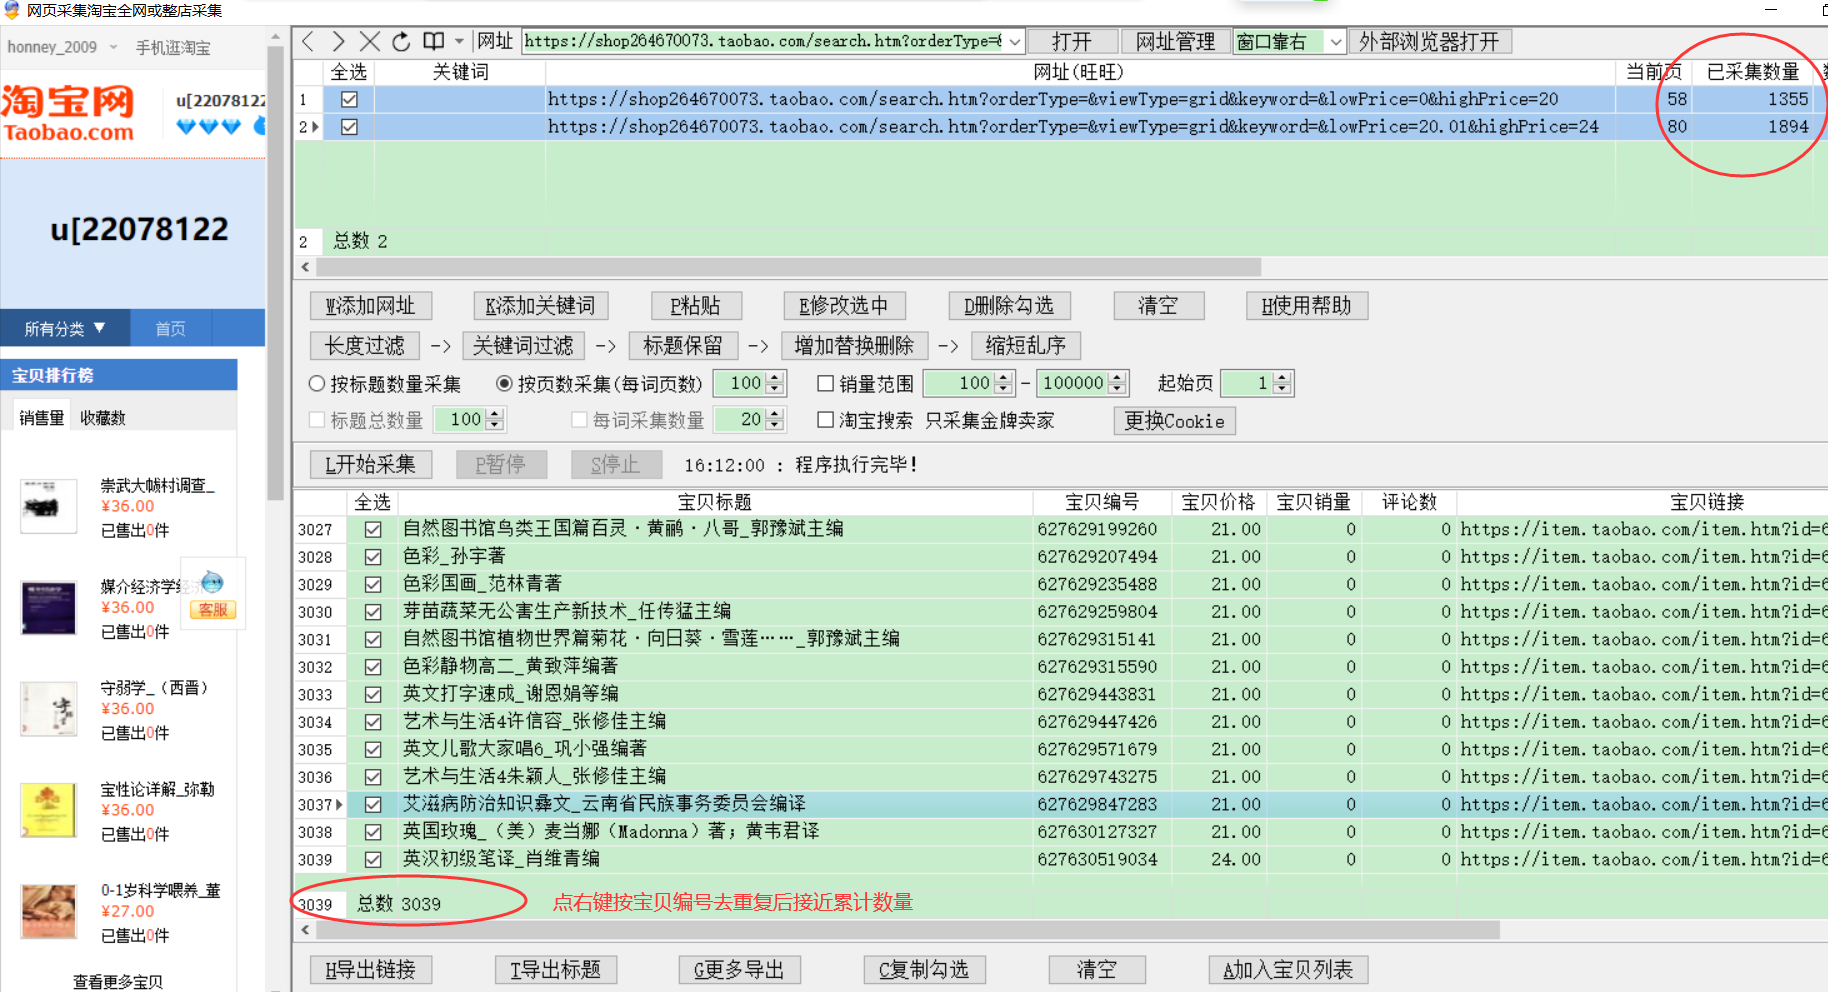Viewport: 1828px width, 992px height.
Task: Click the browser back arrow icon
Action: pos(308,41)
